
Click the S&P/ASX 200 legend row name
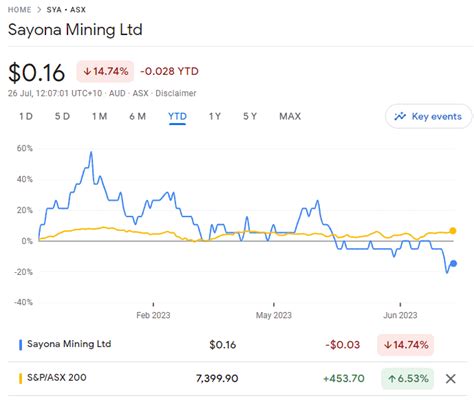click(x=57, y=378)
